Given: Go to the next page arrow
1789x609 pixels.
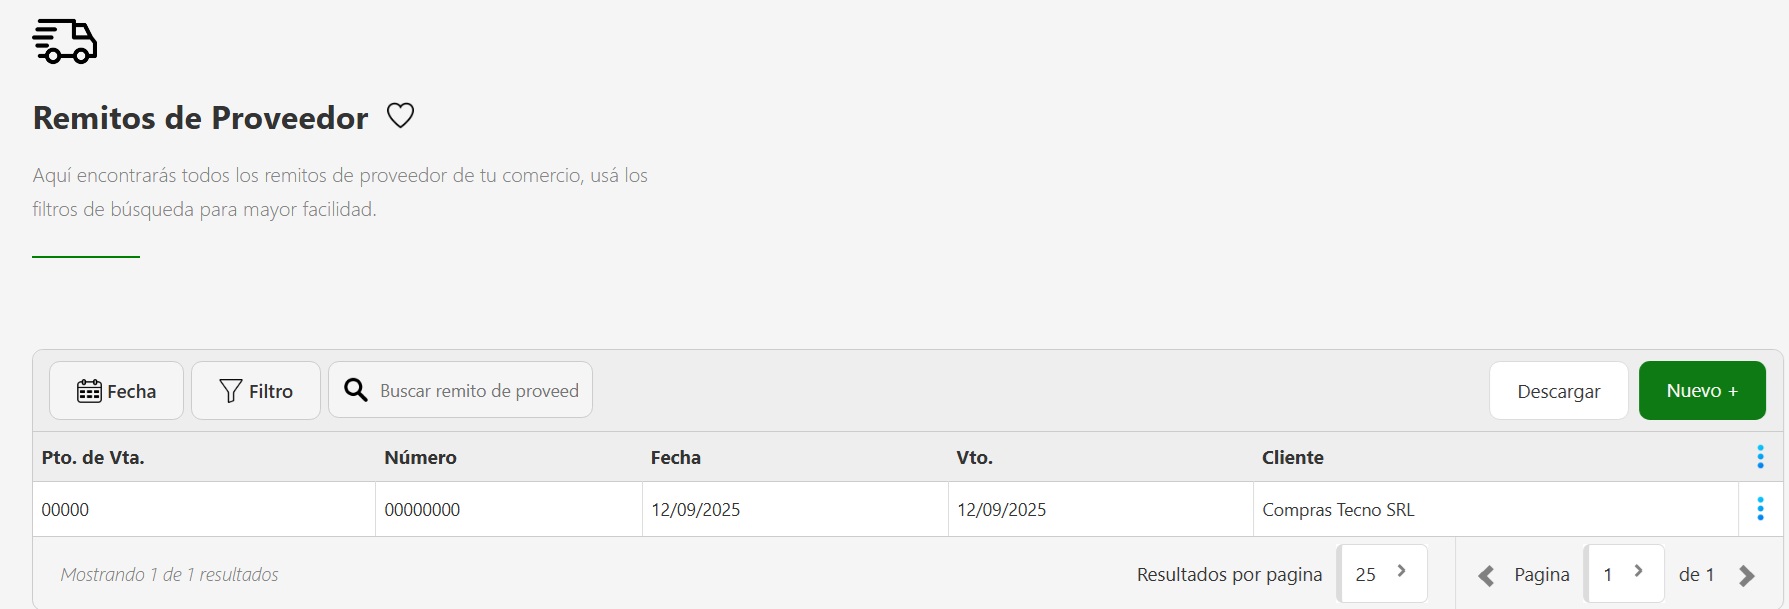Looking at the screenshot, I should 1747,575.
